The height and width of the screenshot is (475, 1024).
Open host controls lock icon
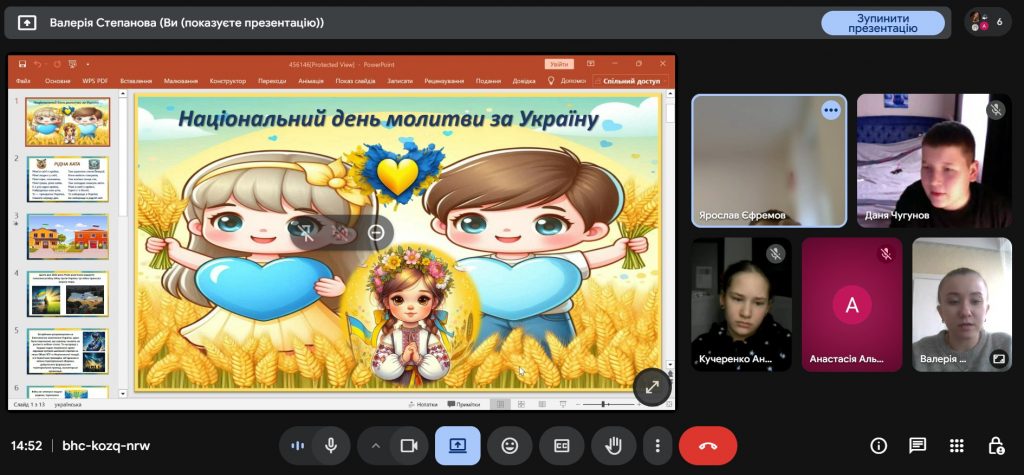tap(995, 446)
